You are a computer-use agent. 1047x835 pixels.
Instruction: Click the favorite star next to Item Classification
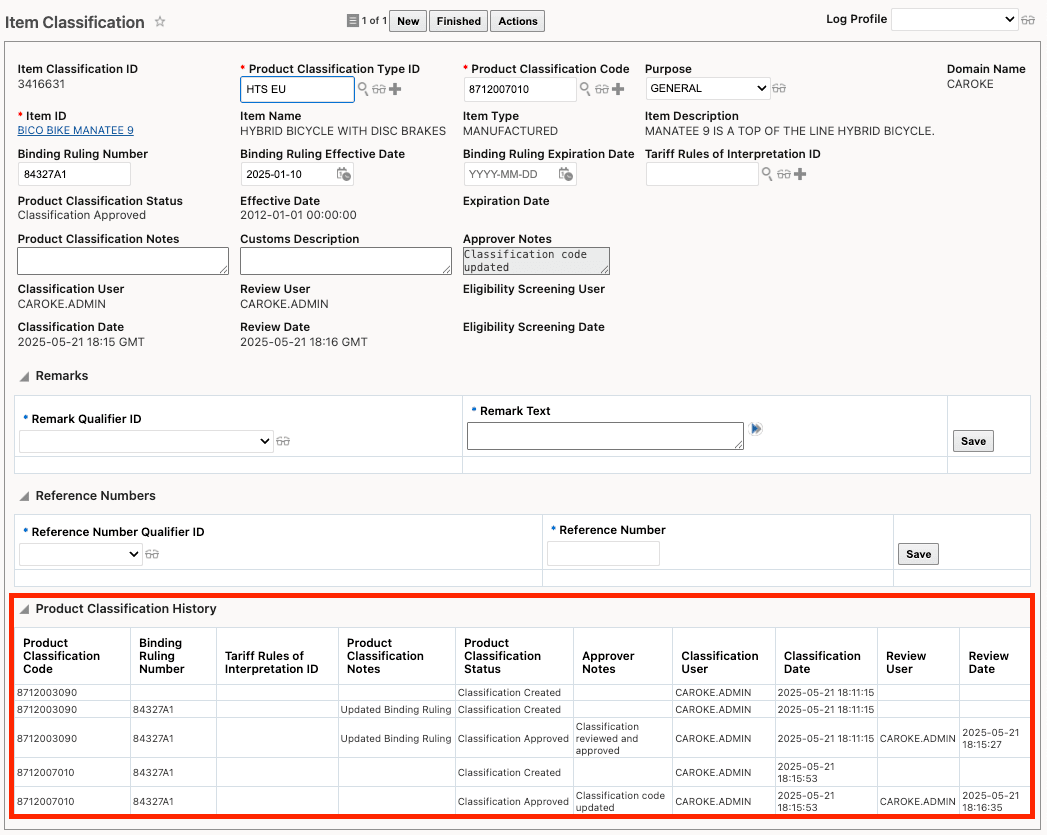[x=160, y=21]
